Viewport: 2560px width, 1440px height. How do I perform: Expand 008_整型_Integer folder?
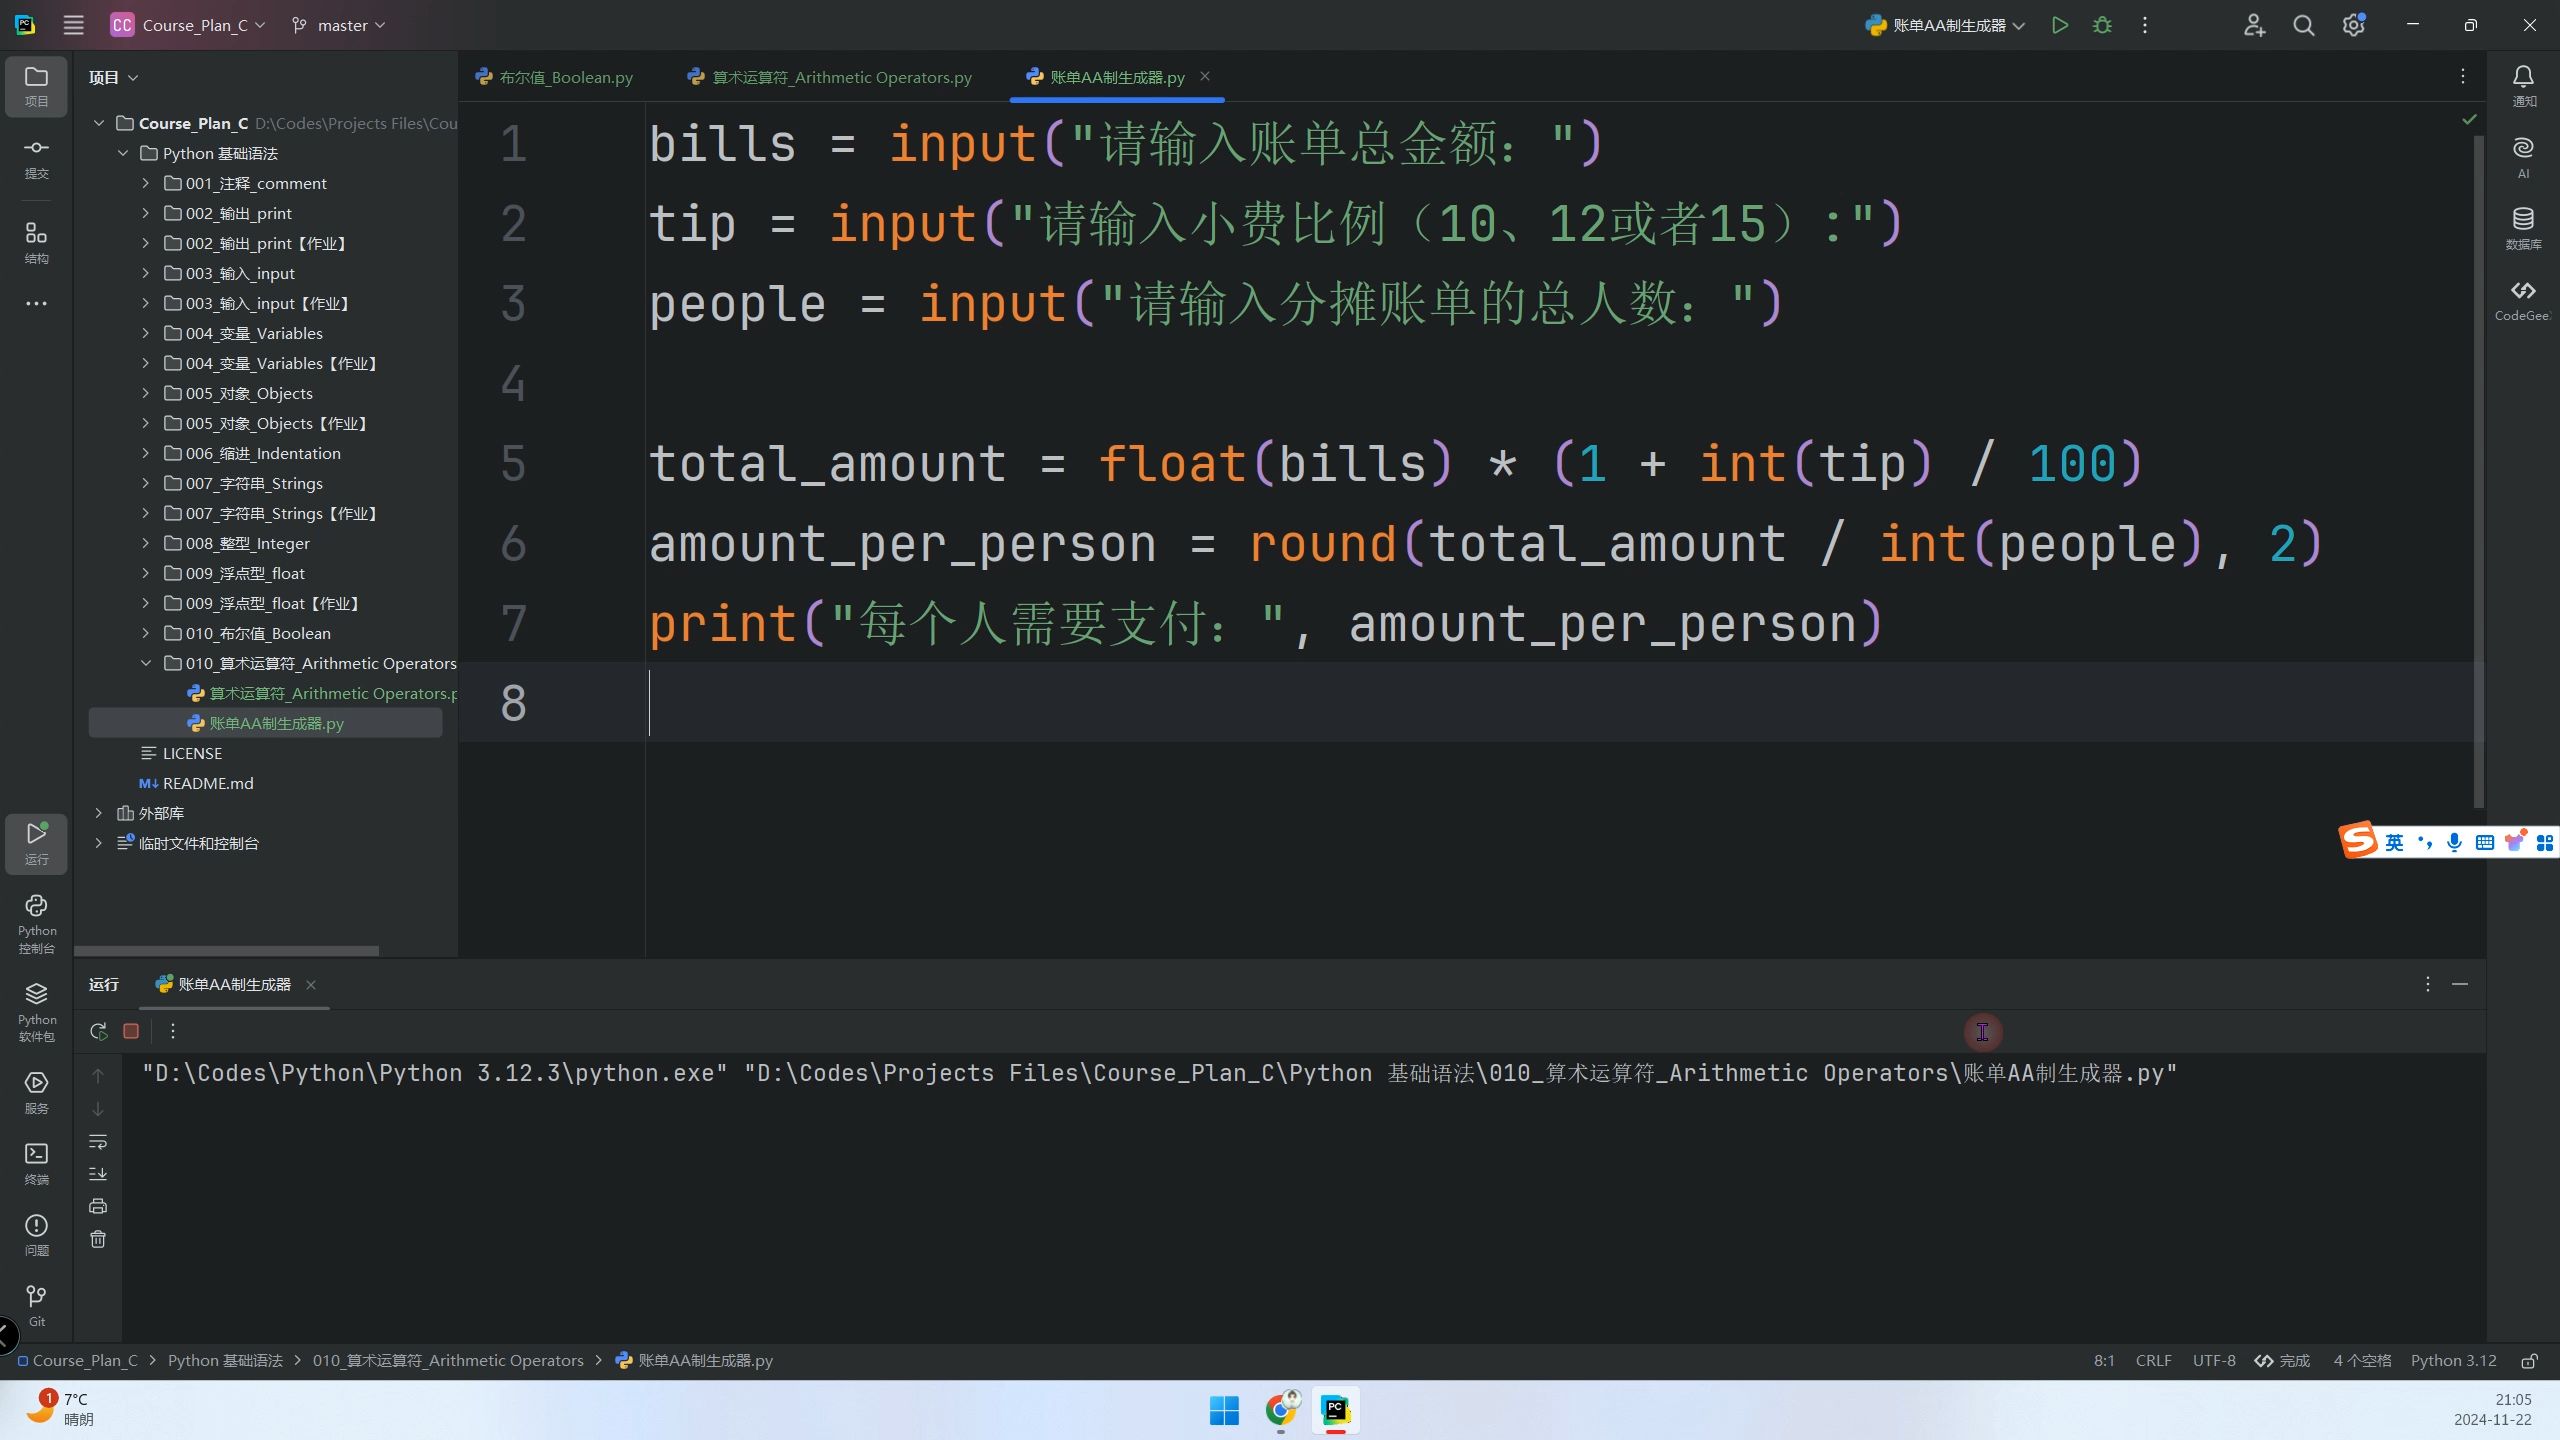tap(146, 543)
